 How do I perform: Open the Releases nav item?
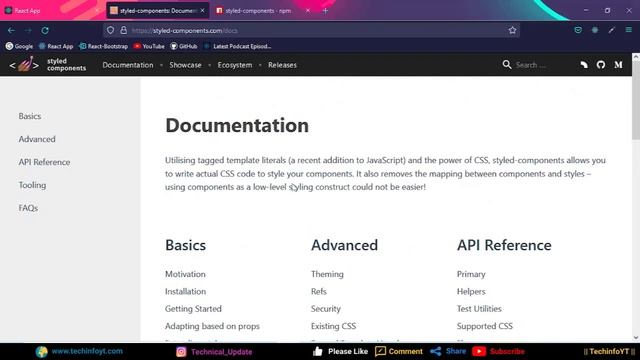click(x=282, y=65)
